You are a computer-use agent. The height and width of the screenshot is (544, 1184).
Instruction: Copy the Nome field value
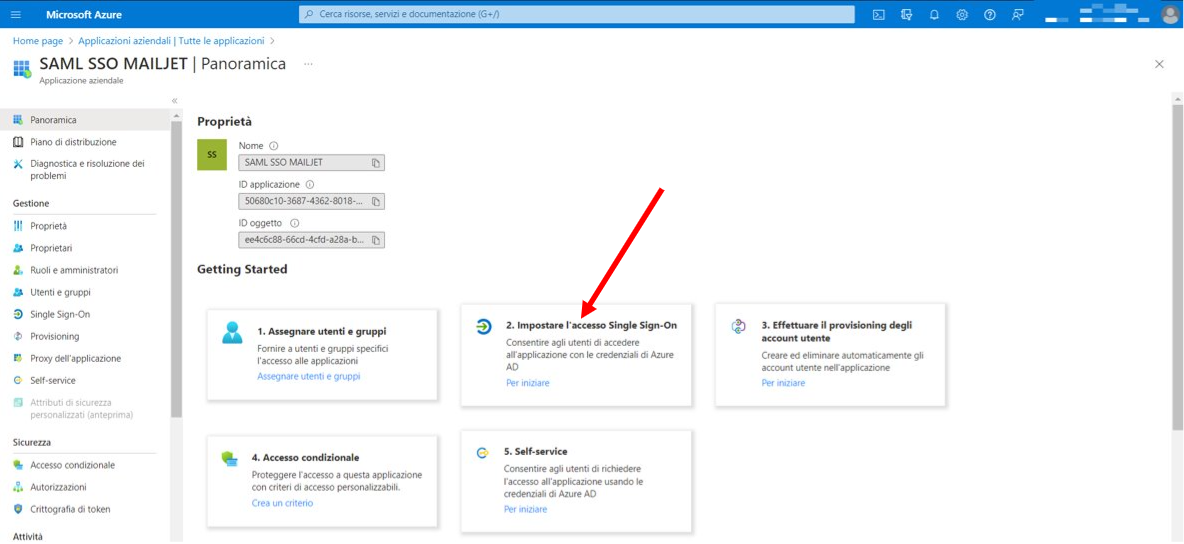pyautogui.click(x=376, y=162)
